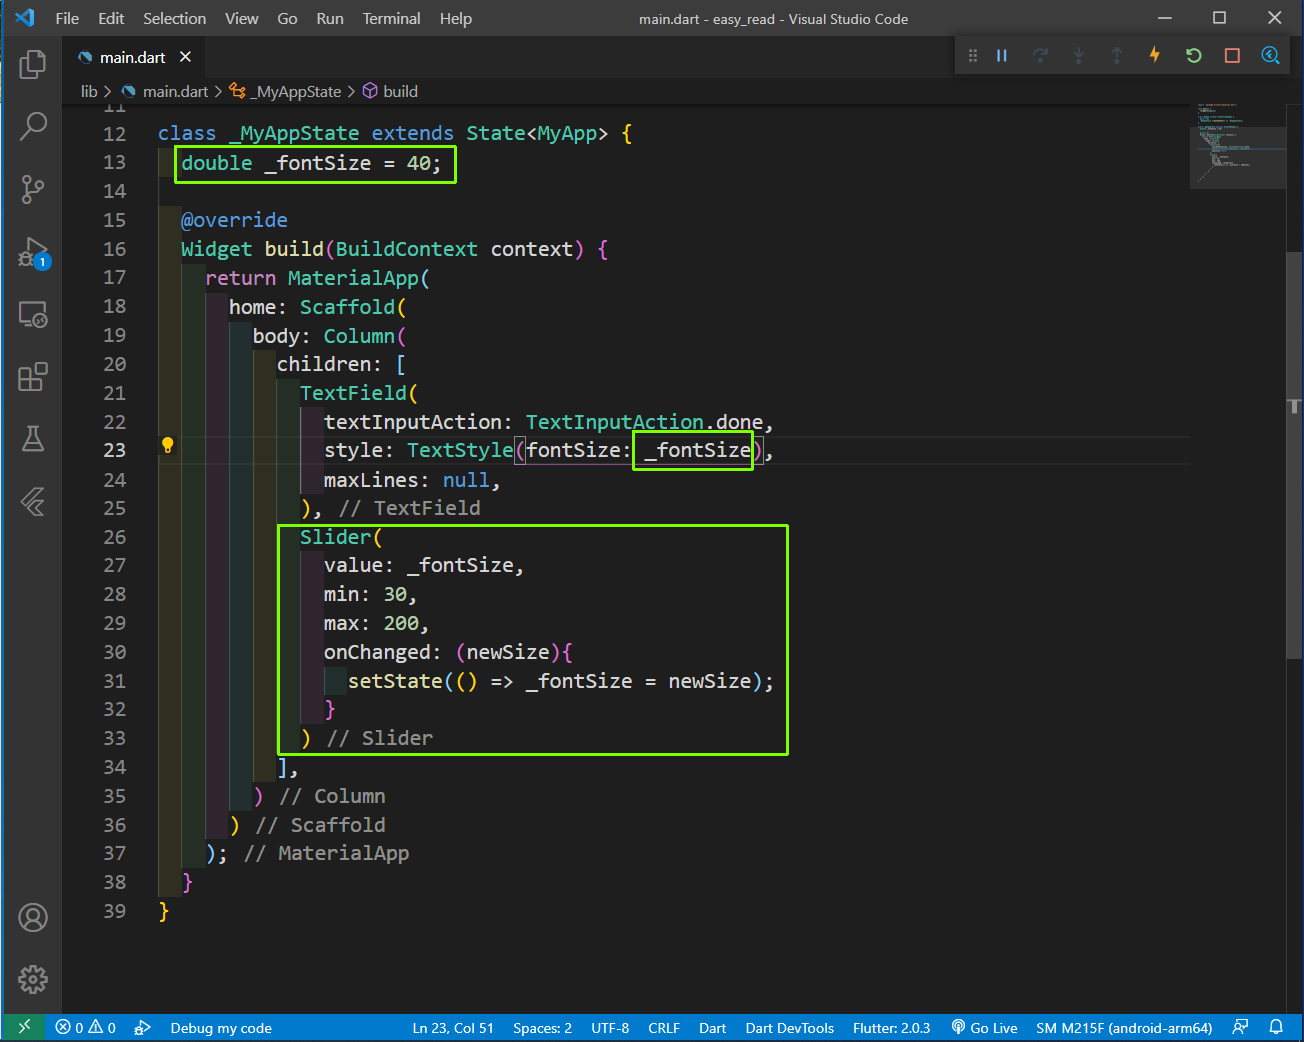Screen dimensions: 1304x1042
Task: Click 'setState' on line 31
Action: (x=395, y=681)
